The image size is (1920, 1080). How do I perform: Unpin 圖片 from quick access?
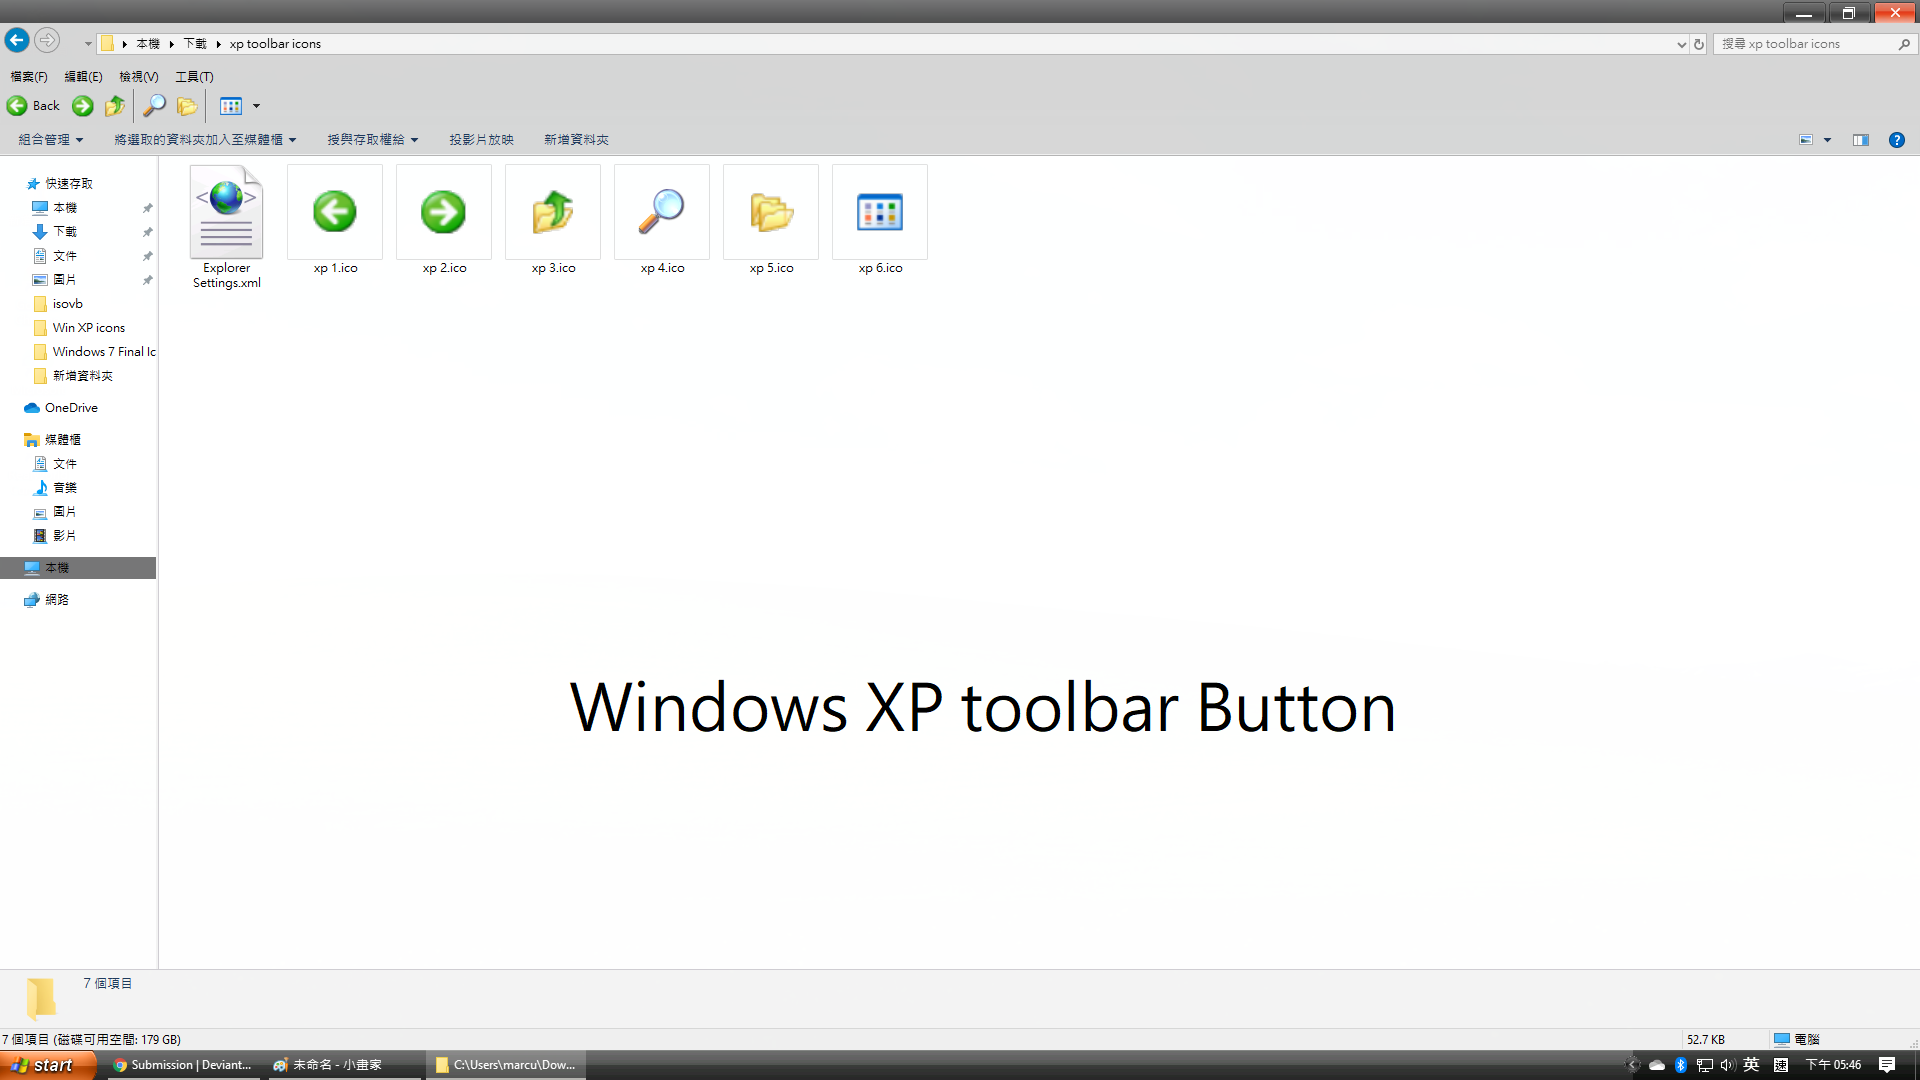click(x=147, y=280)
